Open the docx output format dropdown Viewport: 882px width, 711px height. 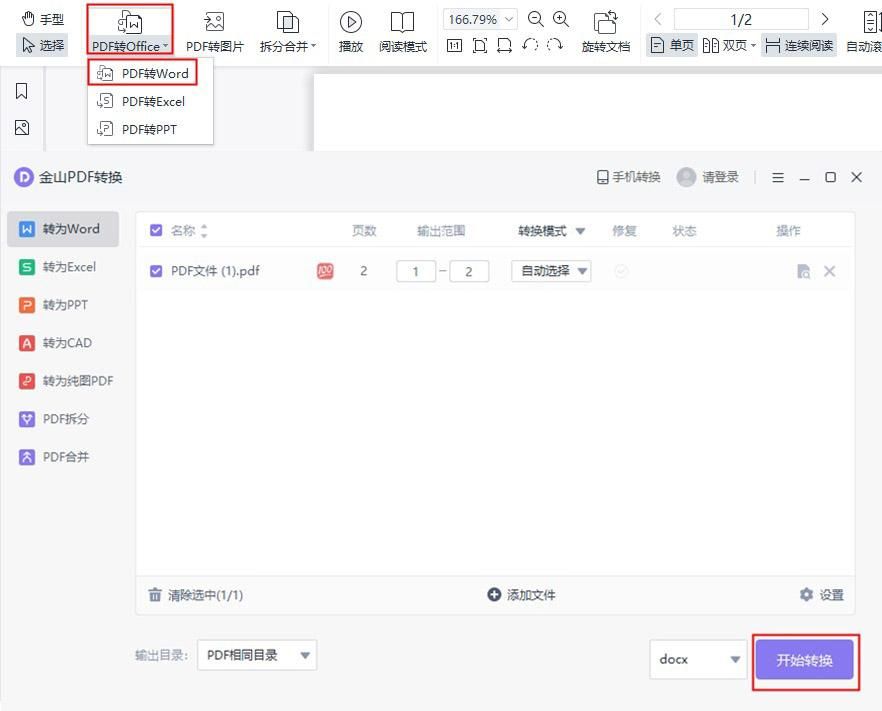[698, 659]
